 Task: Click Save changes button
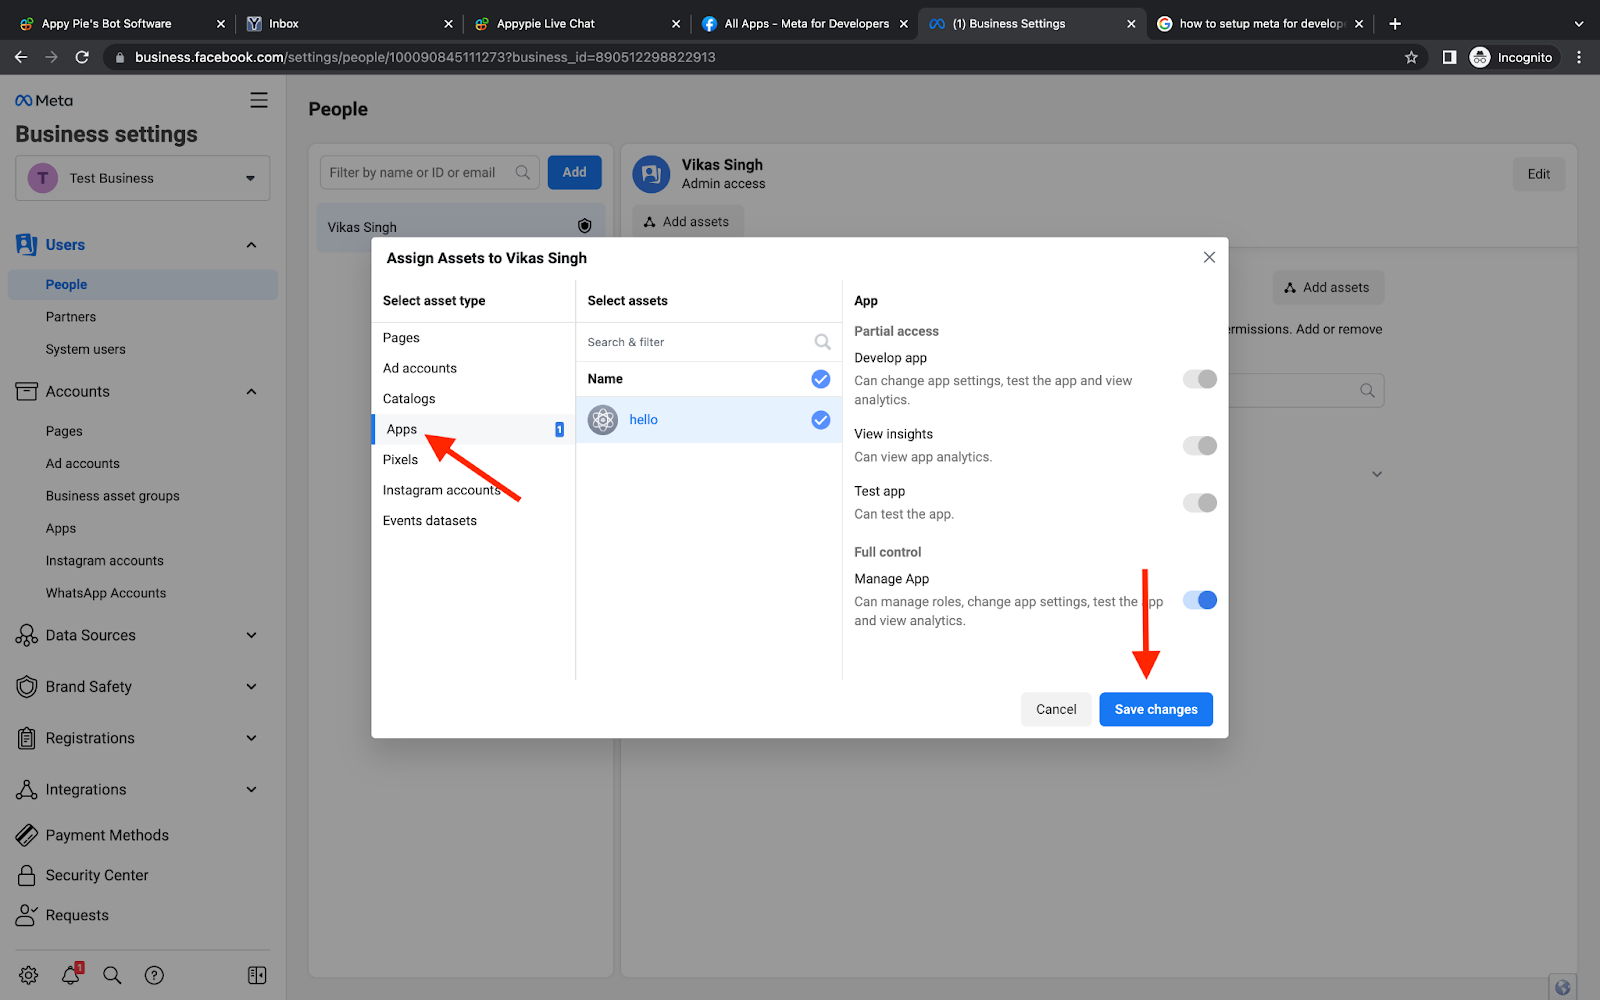(1156, 709)
